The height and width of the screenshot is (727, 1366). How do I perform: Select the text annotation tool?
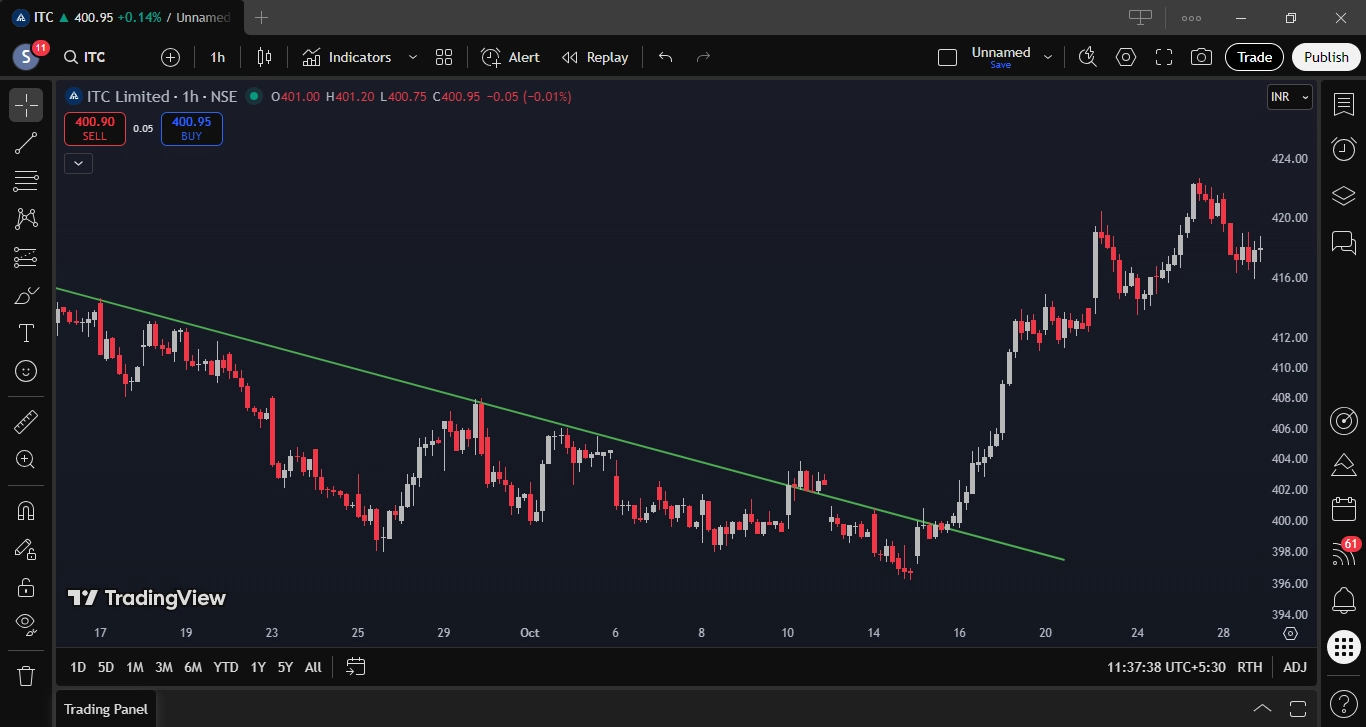point(26,333)
